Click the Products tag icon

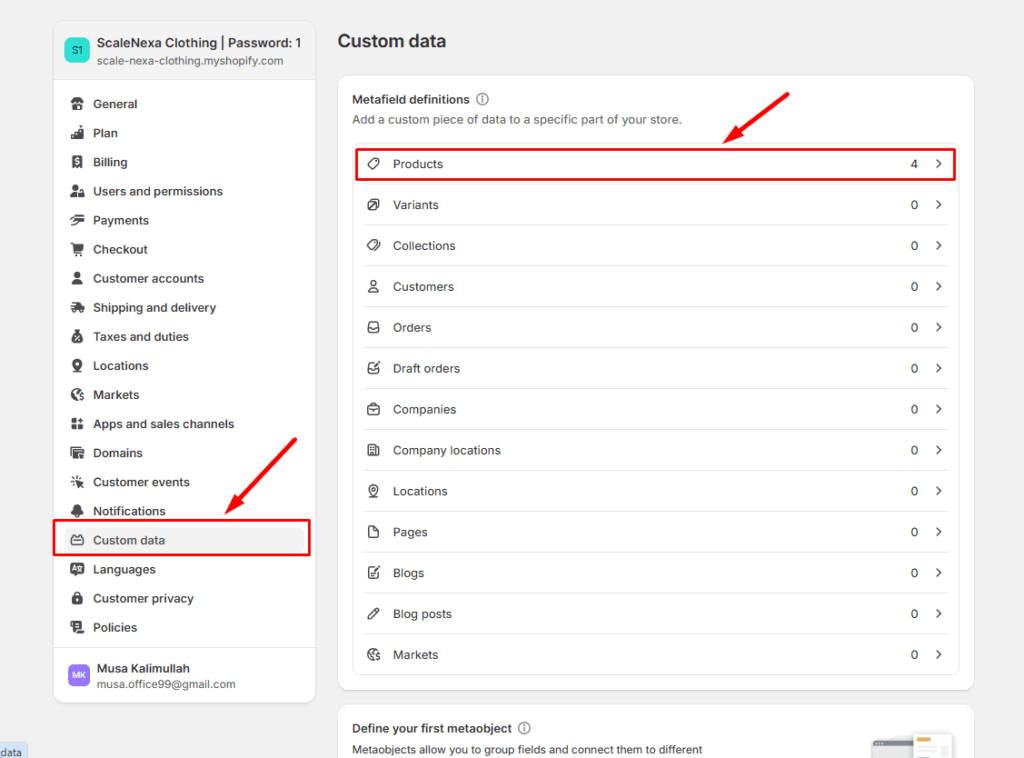pyautogui.click(x=374, y=164)
